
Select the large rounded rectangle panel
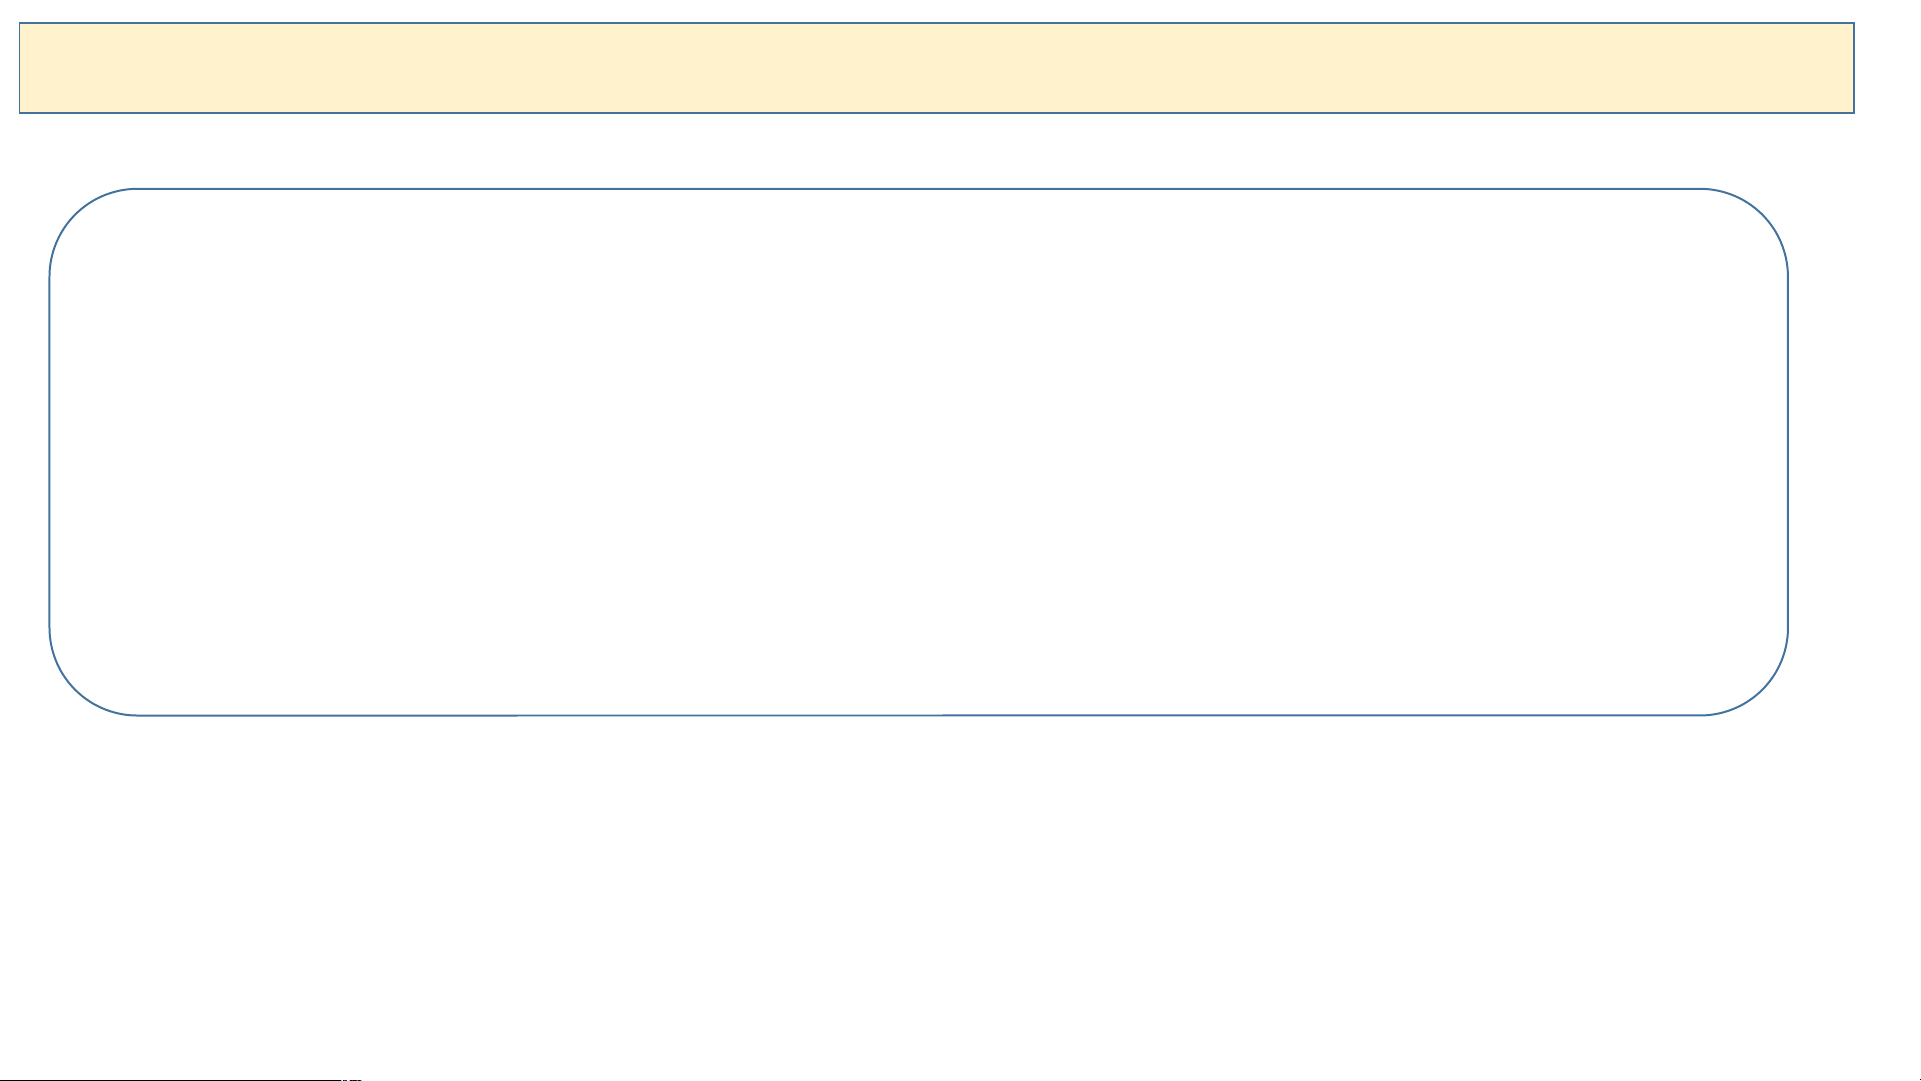tap(918, 452)
